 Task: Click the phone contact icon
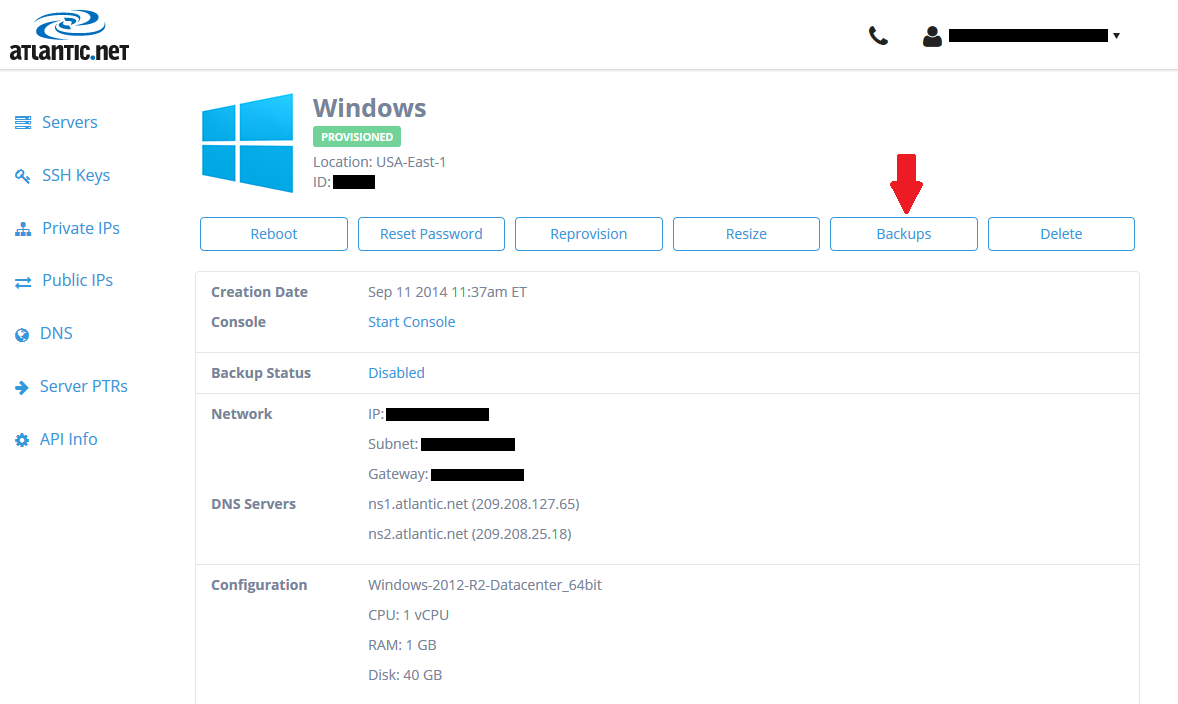878,35
